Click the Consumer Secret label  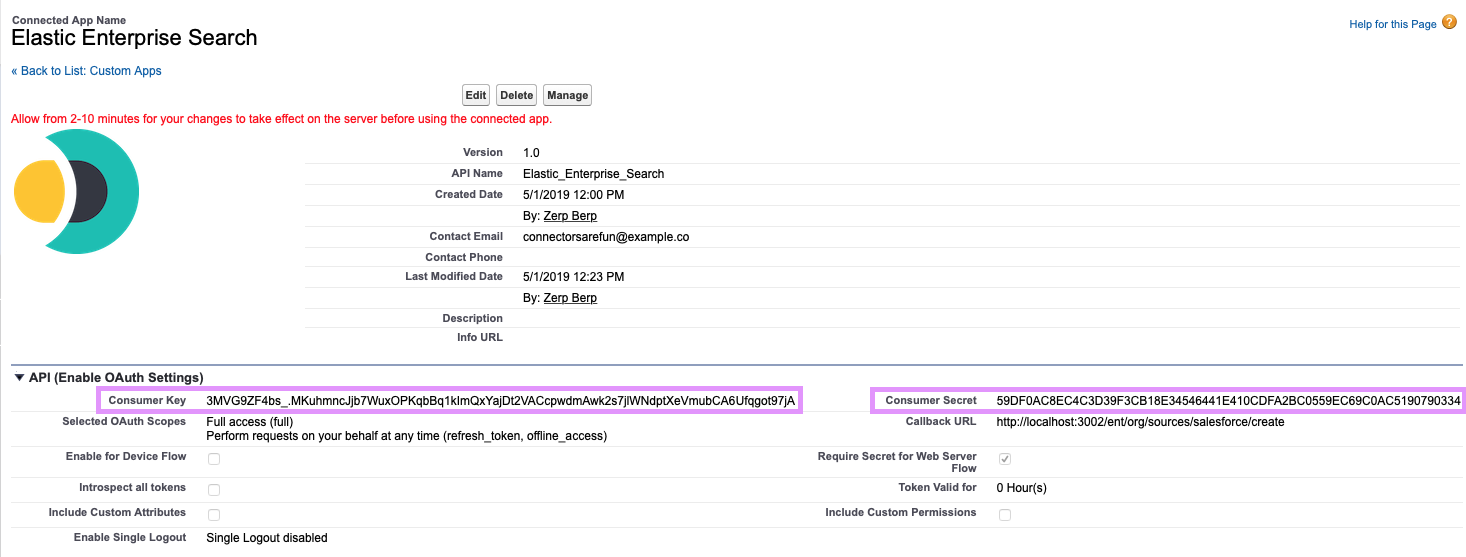(x=931, y=401)
